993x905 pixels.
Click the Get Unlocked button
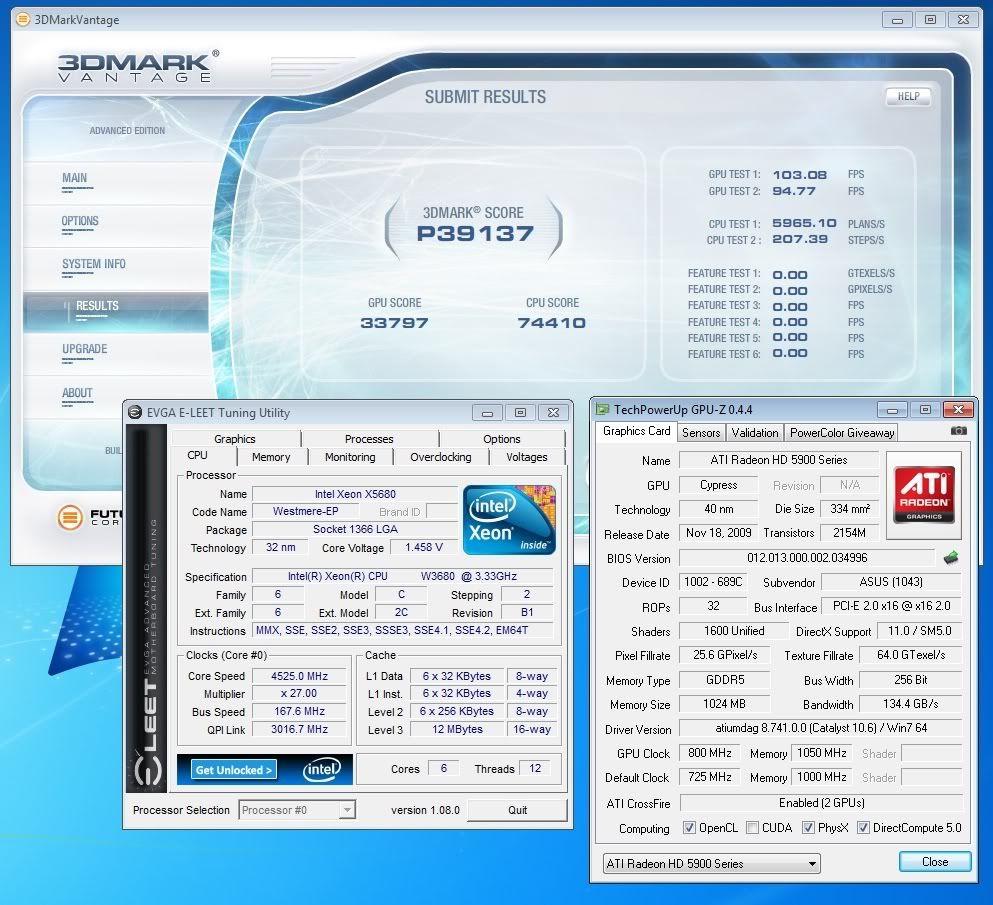(x=234, y=770)
